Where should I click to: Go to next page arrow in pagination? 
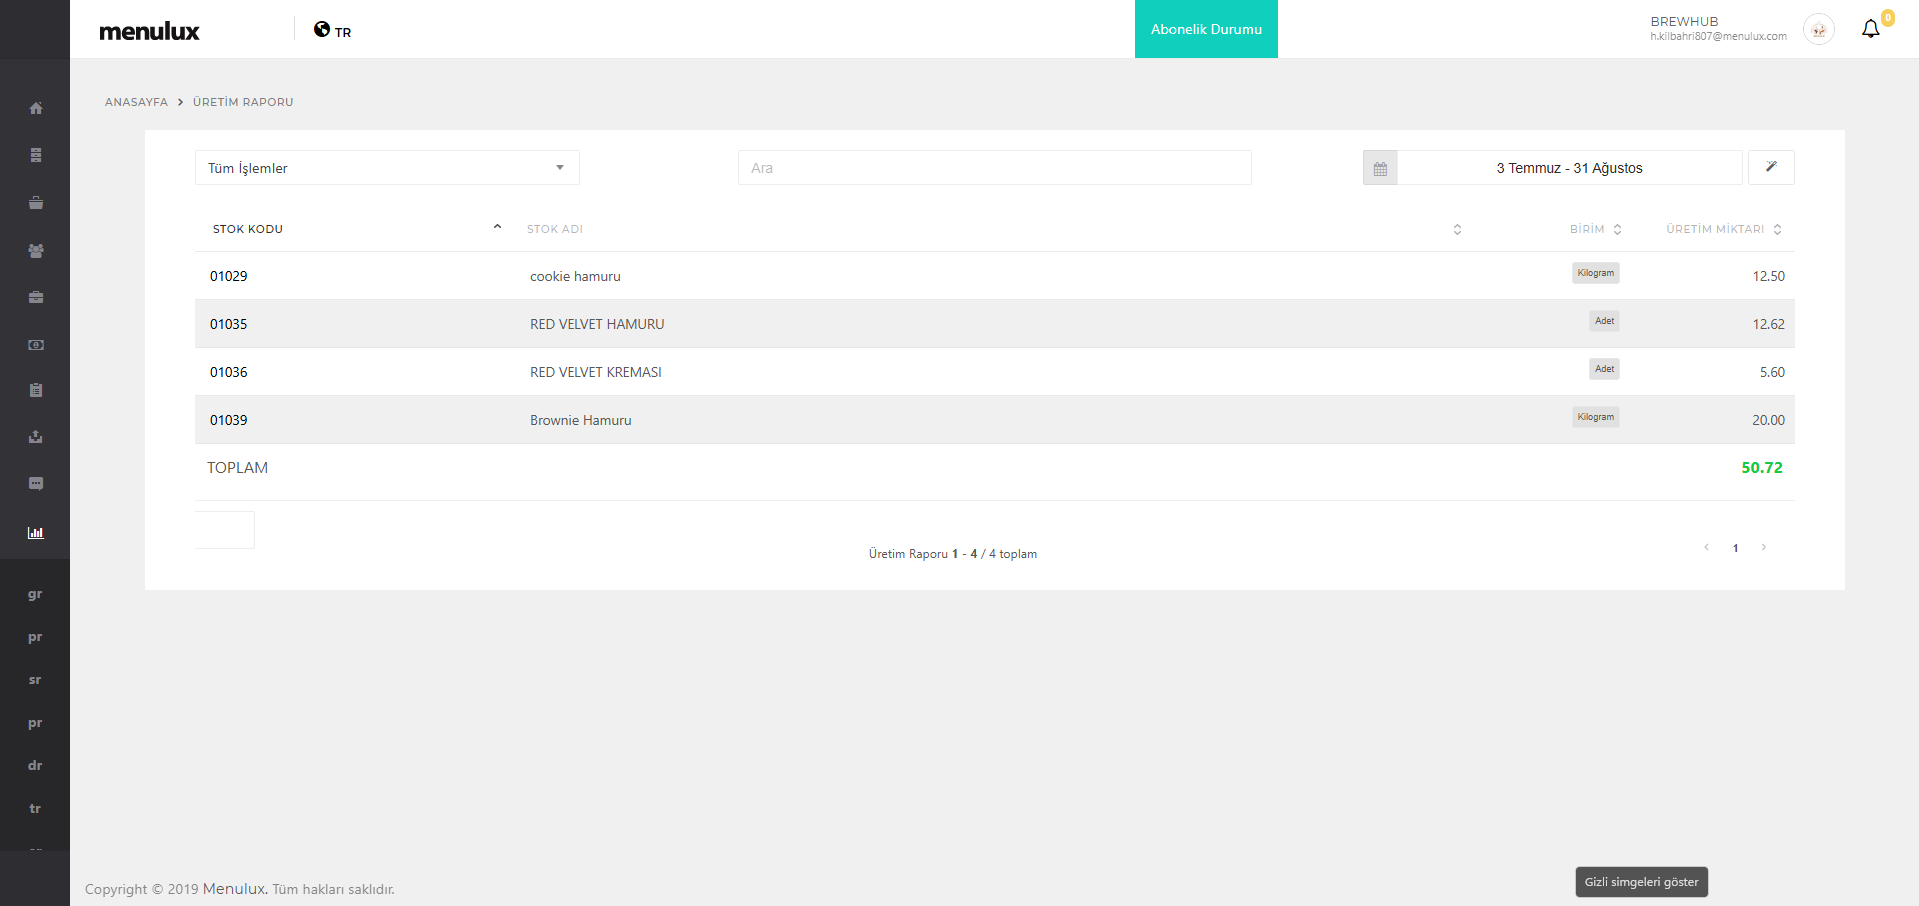pos(1764,547)
